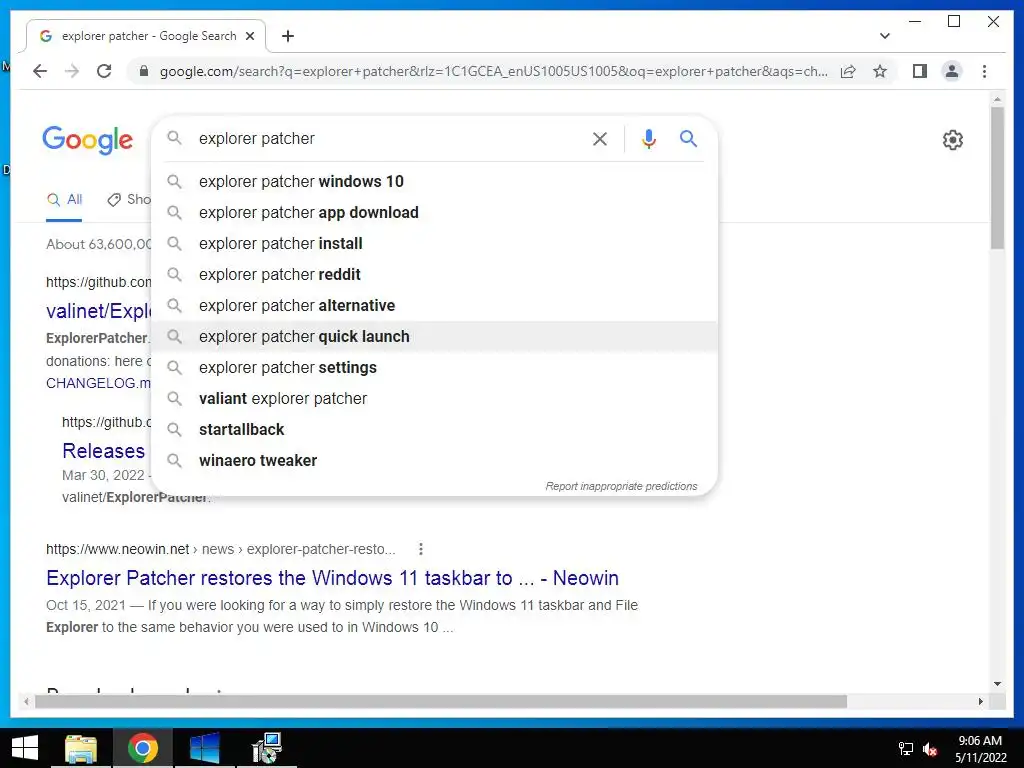Viewport: 1024px width, 768px height.
Task: Choose suggestion explorer patcher app download
Action: pyautogui.click(x=434, y=212)
